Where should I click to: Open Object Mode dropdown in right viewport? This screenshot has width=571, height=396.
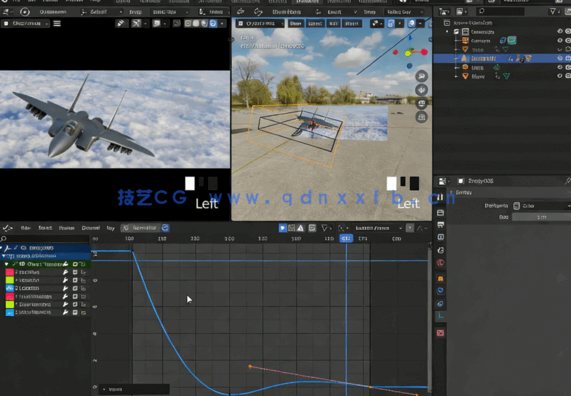click(260, 24)
